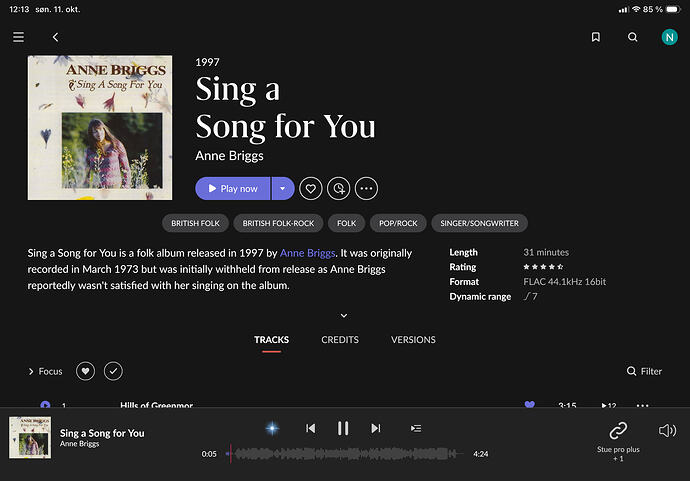The height and width of the screenshot is (481, 690).
Task: Open Play now dropdown arrow
Action: (x=283, y=188)
